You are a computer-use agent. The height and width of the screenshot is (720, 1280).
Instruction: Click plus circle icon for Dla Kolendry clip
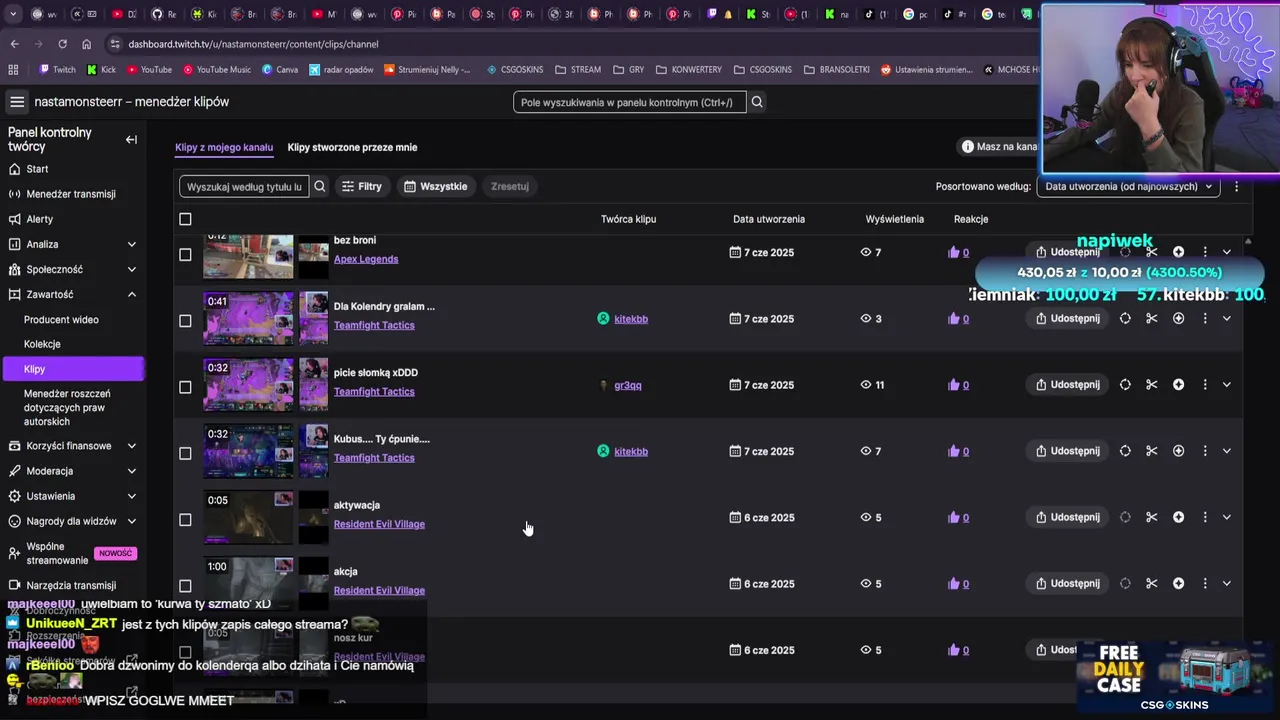(x=1178, y=319)
